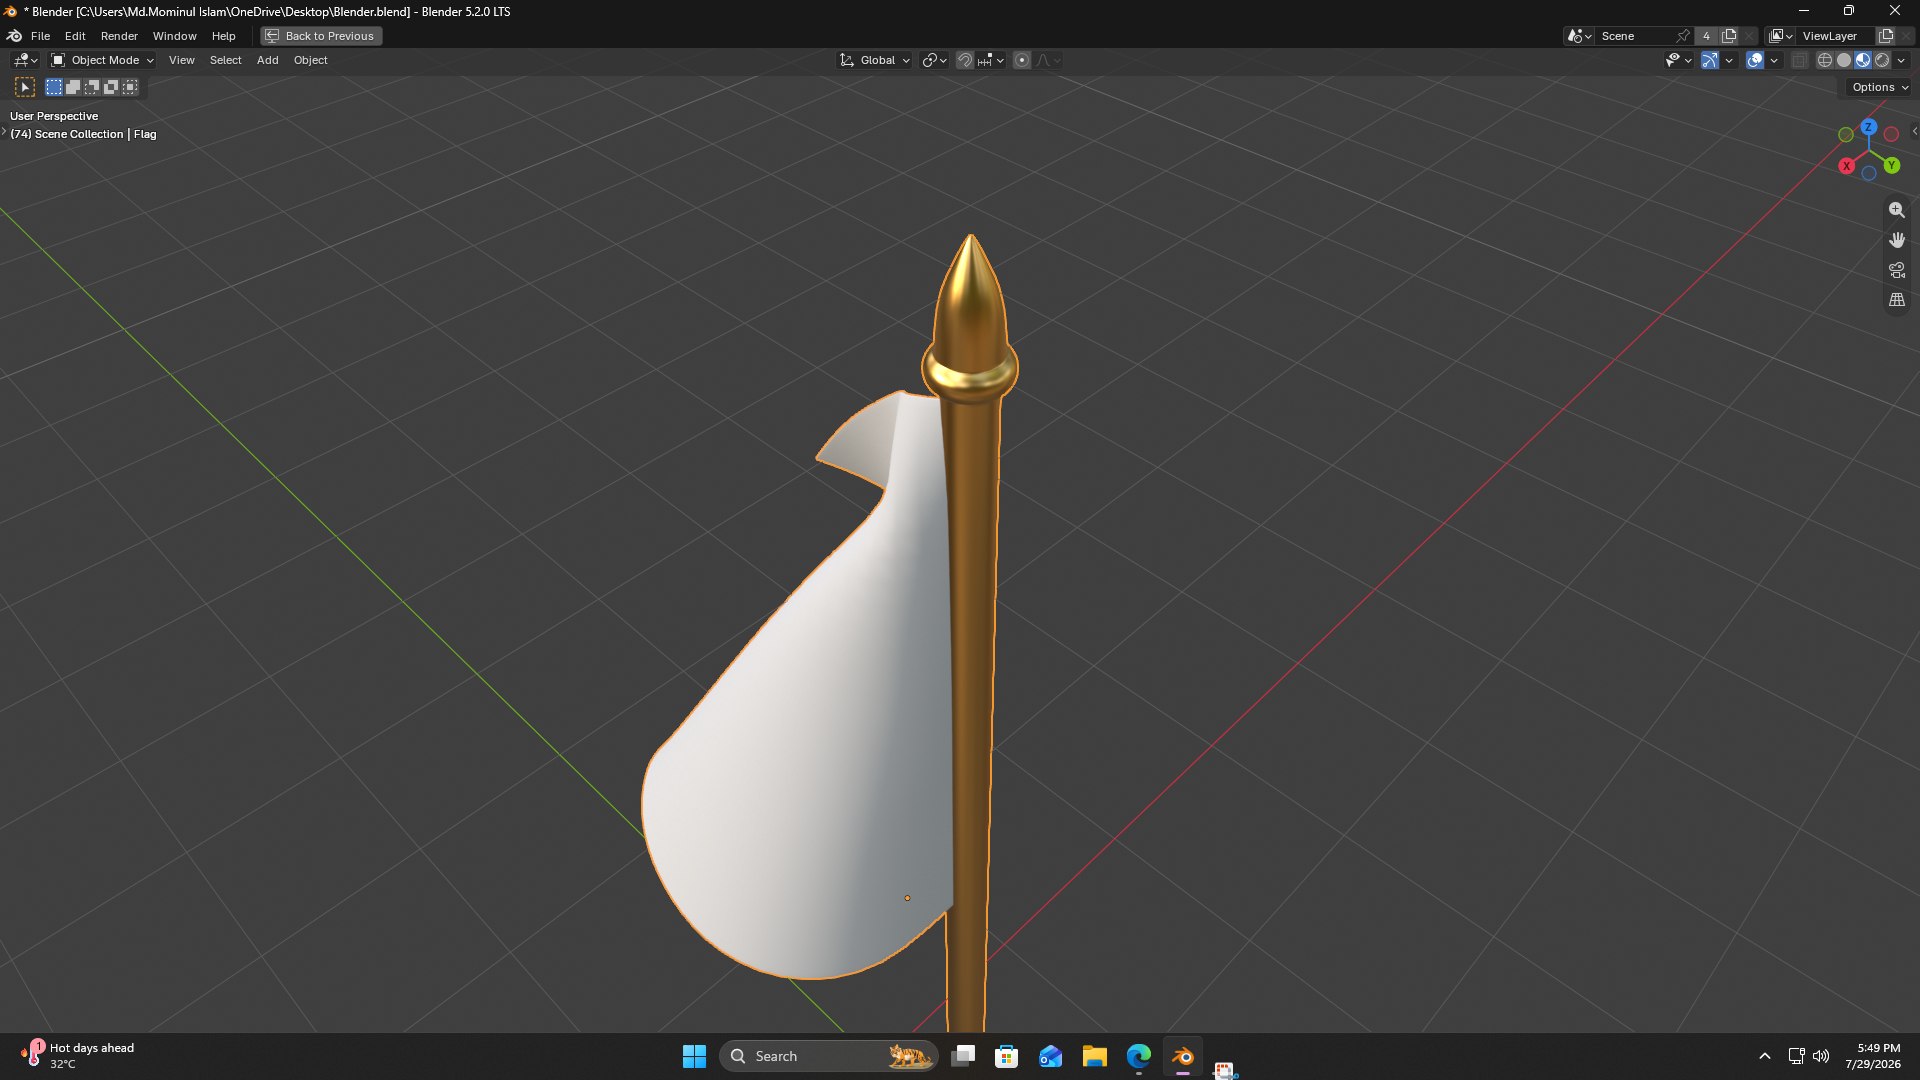Switch to rendered viewport shading

[x=1882, y=60]
